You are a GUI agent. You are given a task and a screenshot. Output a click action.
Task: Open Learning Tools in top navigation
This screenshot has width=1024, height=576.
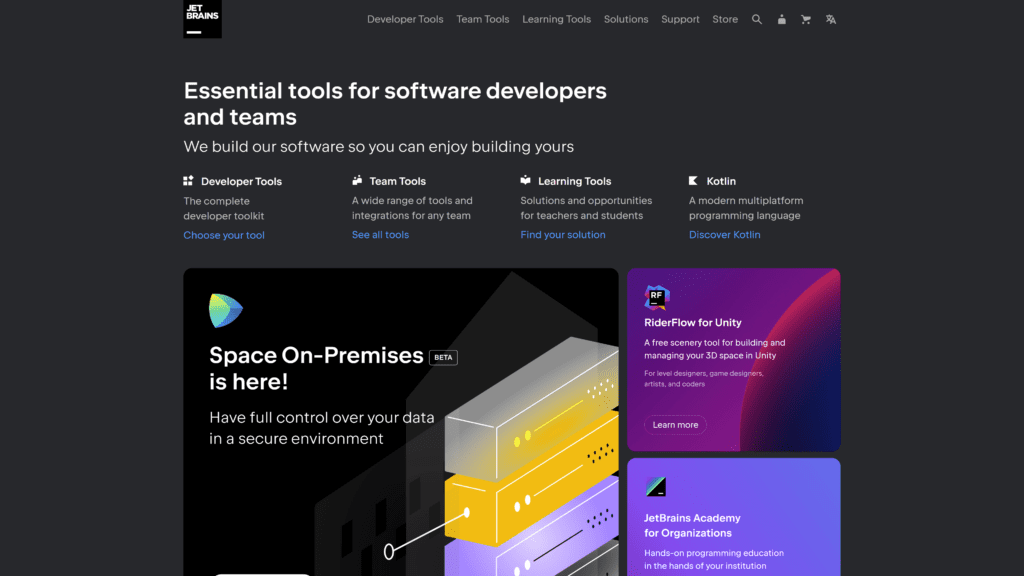point(556,20)
